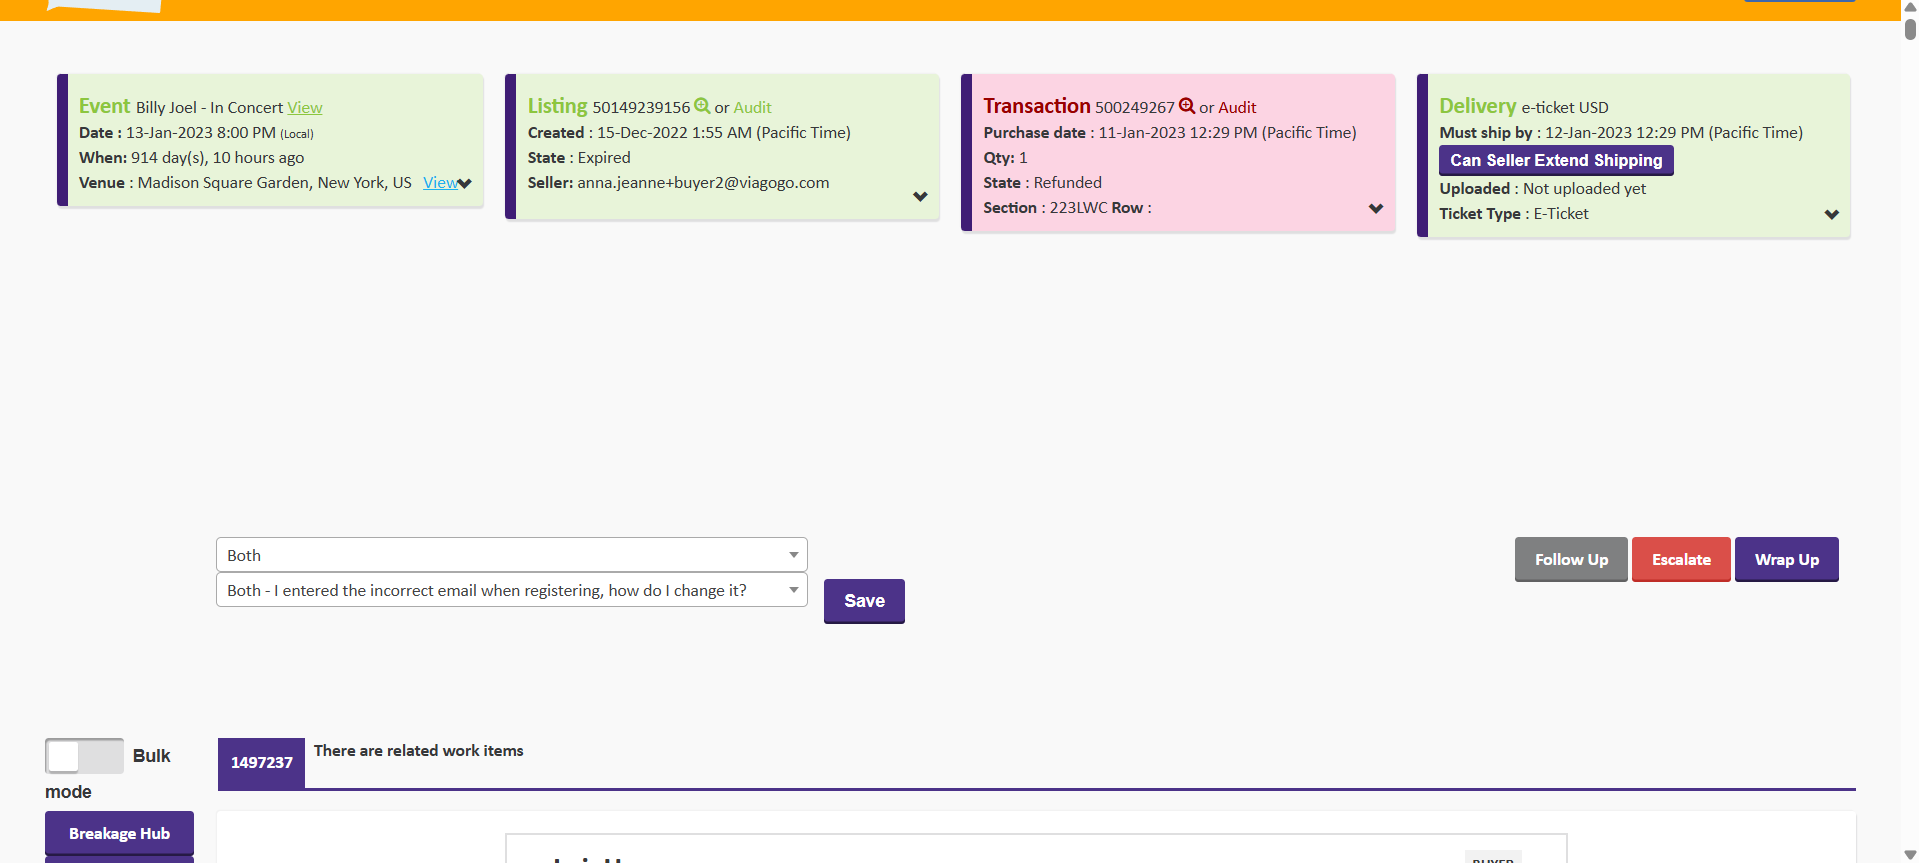Click the Save button
Image resolution: width=1919 pixels, height=863 pixels.
(864, 601)
